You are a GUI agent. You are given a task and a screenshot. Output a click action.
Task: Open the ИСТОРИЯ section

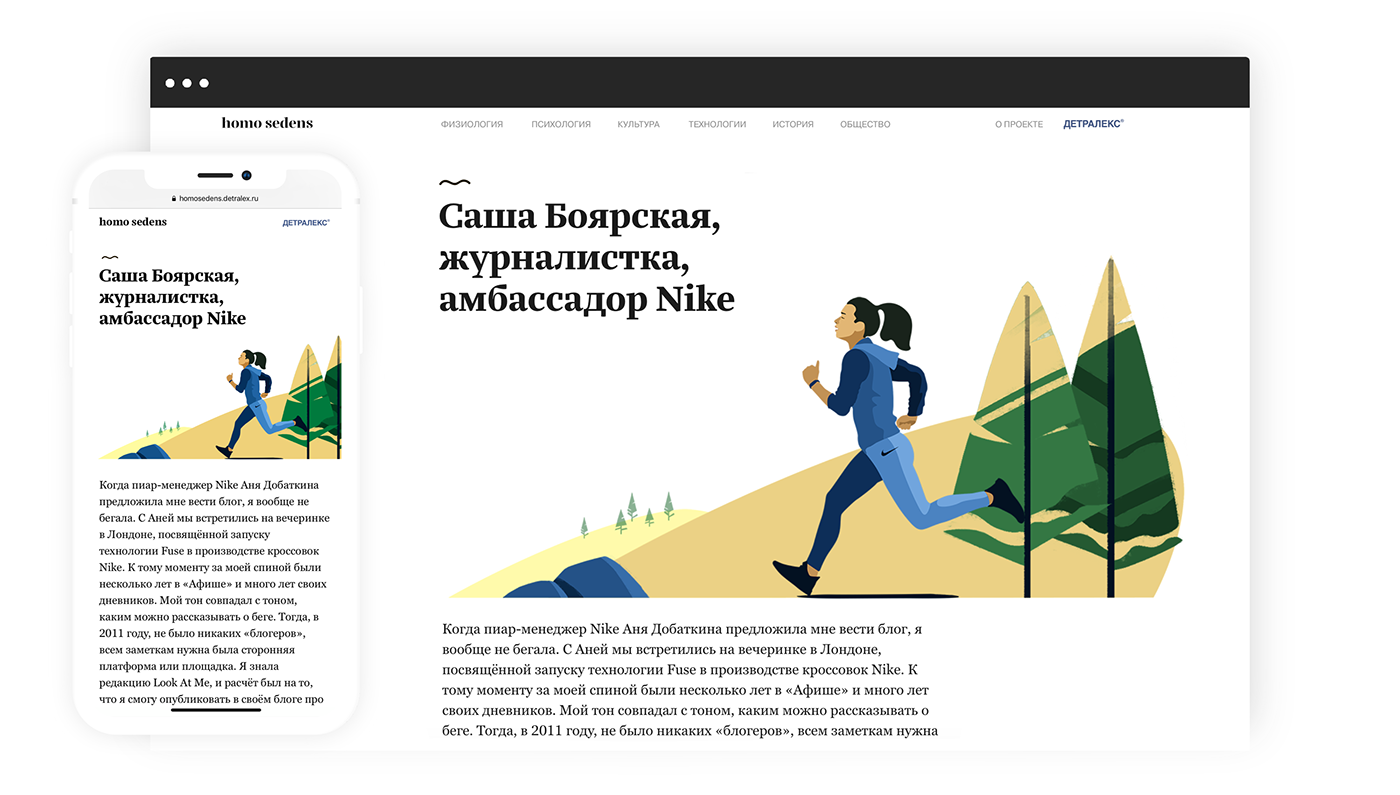793,125
